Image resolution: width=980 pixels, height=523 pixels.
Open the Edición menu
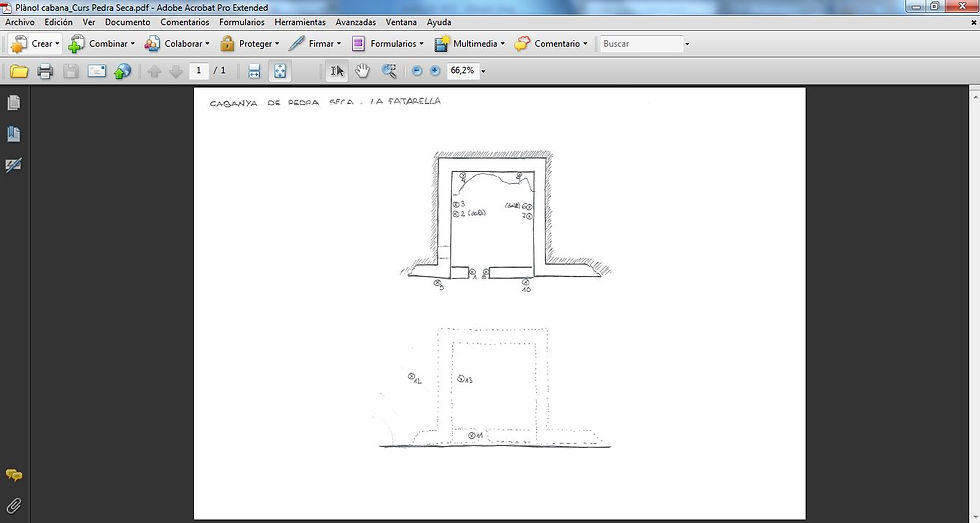pyautogui.click(x=58, y=22)
